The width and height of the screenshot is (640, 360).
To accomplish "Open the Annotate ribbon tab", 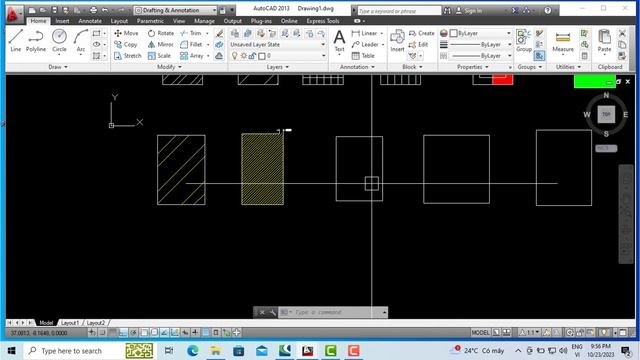I will click(x=90, y=21).
